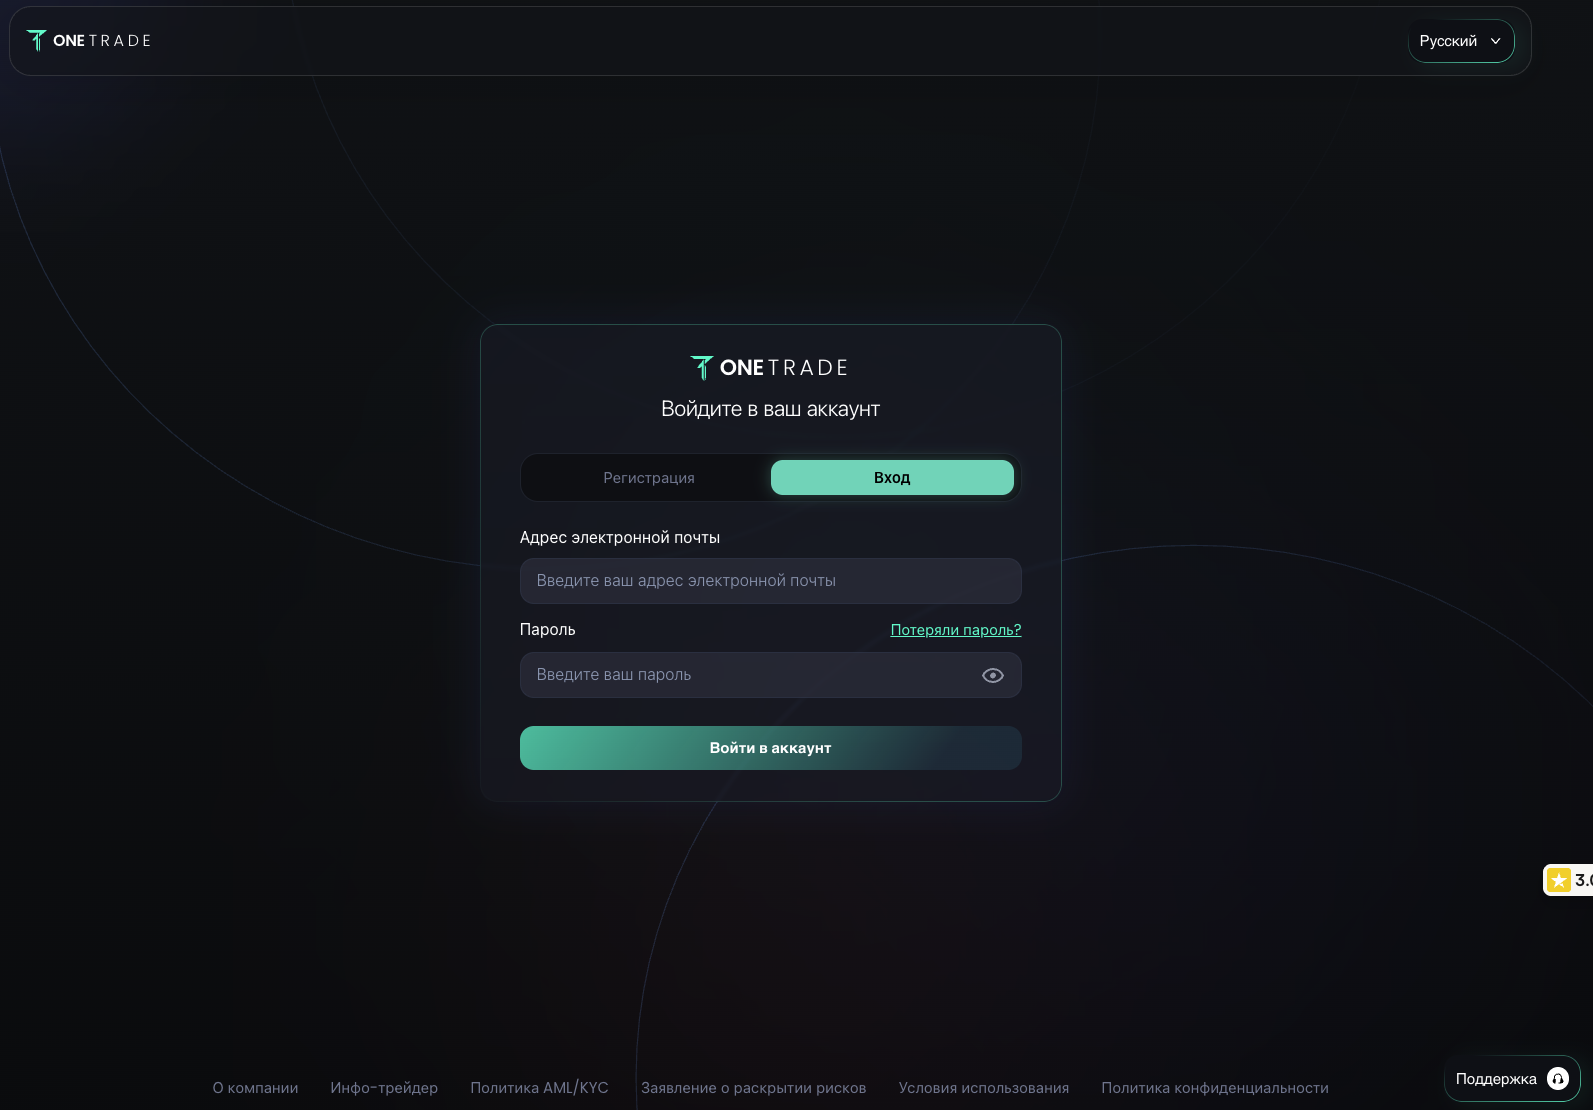Open the Политика конфиденциальности link

coord(1215,1088)
